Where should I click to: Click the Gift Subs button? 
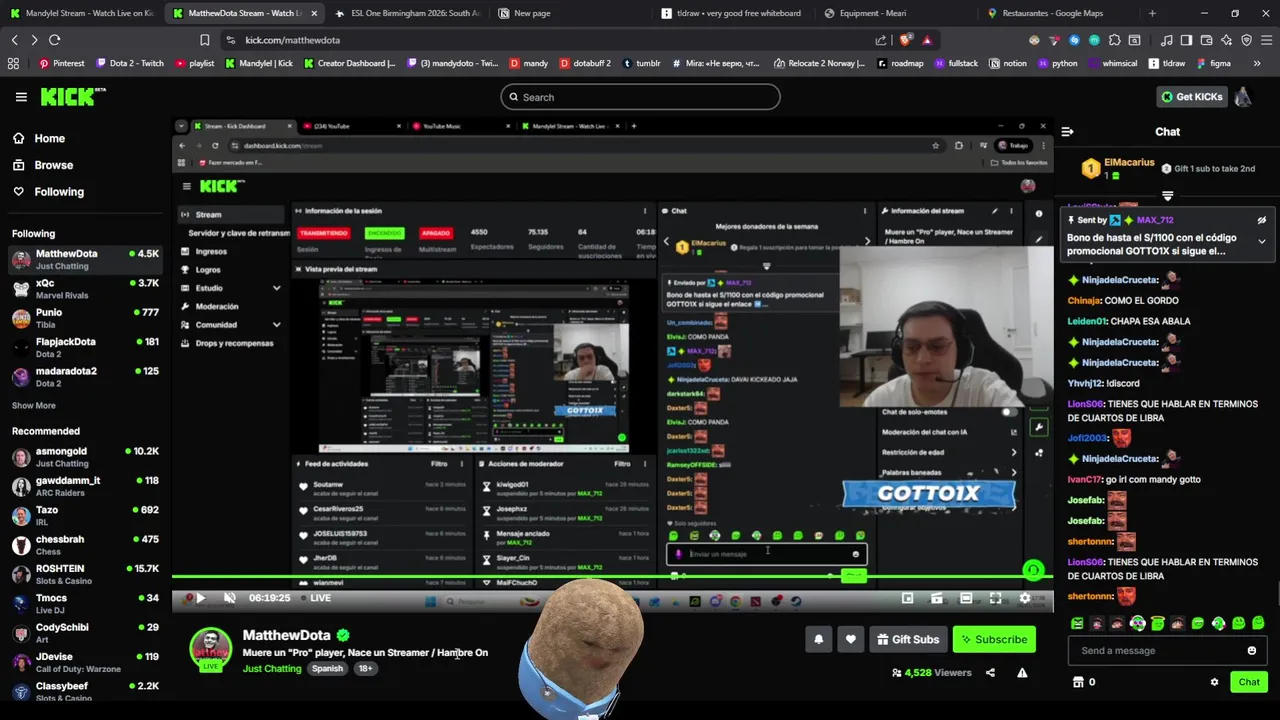tap(908, 640)
